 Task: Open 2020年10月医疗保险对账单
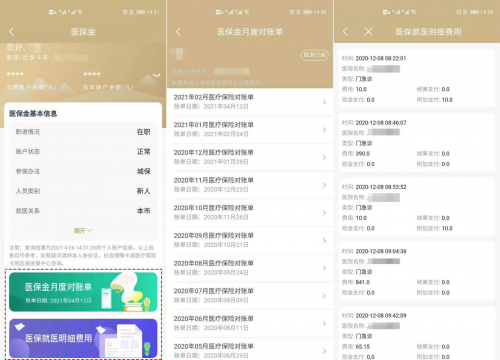tap(250, 212)
